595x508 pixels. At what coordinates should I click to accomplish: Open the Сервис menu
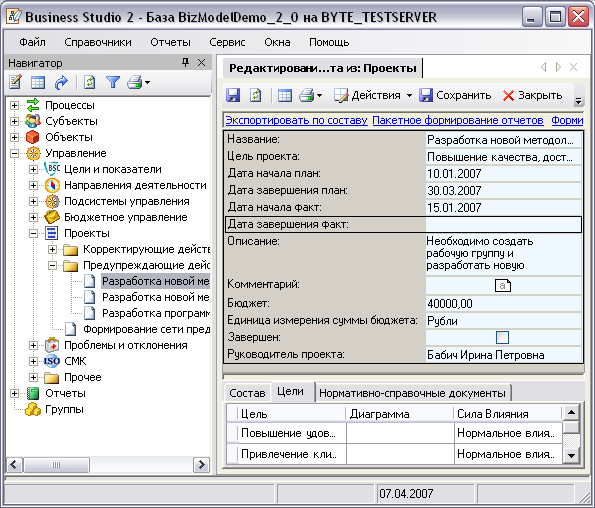(227, 42)
